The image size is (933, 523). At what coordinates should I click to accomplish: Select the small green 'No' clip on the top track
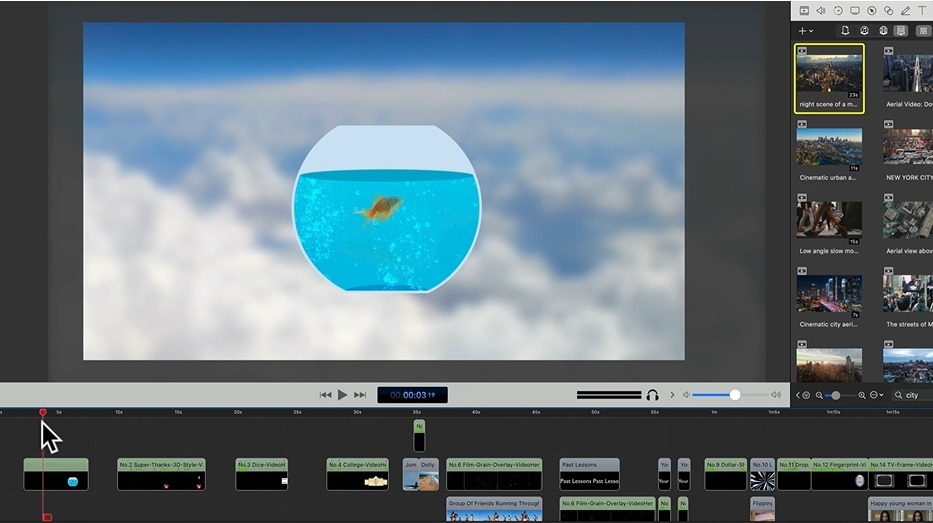(x=419, y=436)
